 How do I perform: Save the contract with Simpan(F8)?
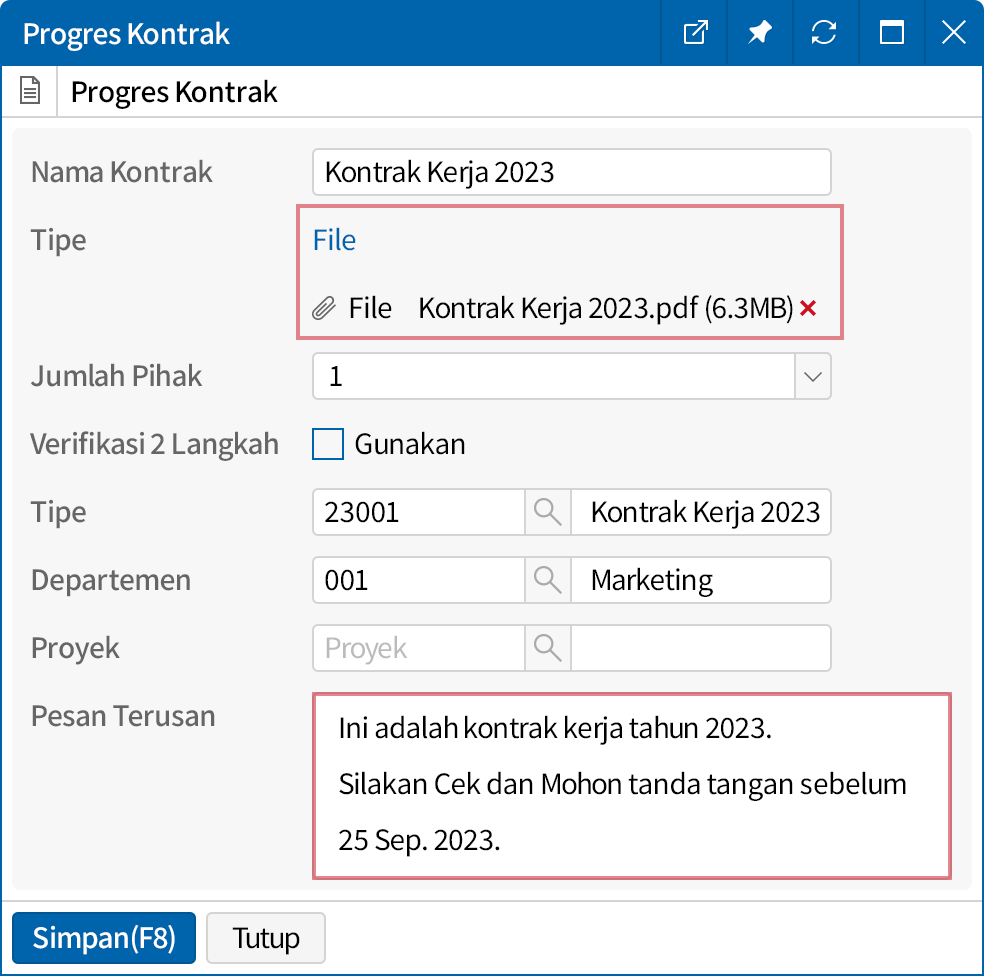pos(104,938)
